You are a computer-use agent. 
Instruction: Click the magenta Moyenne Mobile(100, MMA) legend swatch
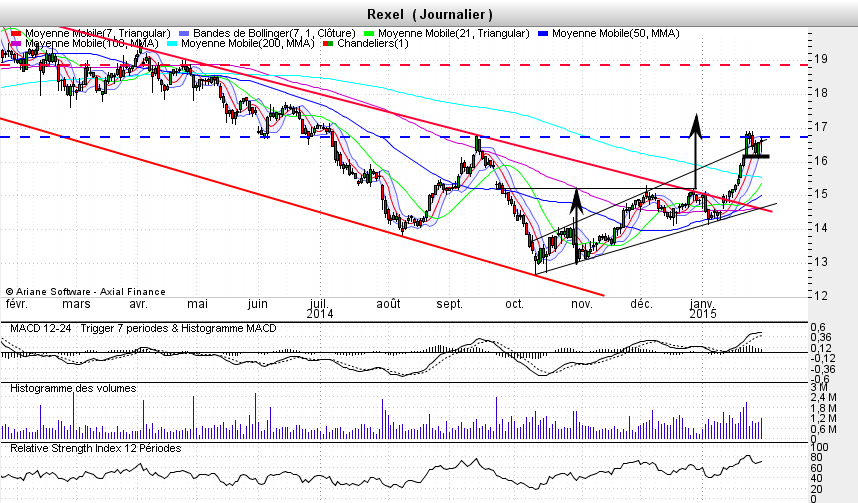15,44
